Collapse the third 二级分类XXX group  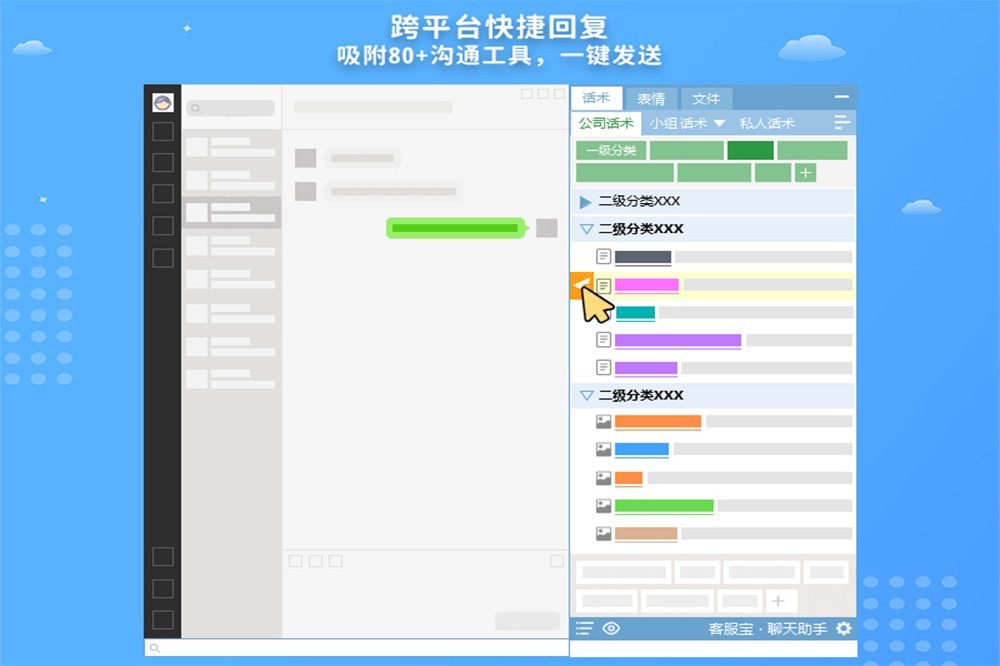pyautogui.click(x=586, y=395)
